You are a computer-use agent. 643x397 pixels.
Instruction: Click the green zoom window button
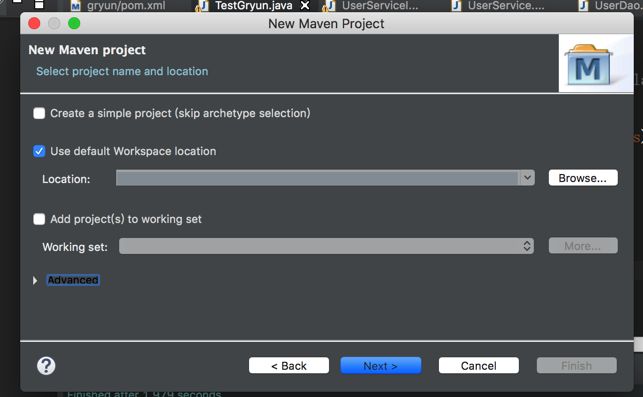(74, 23)
